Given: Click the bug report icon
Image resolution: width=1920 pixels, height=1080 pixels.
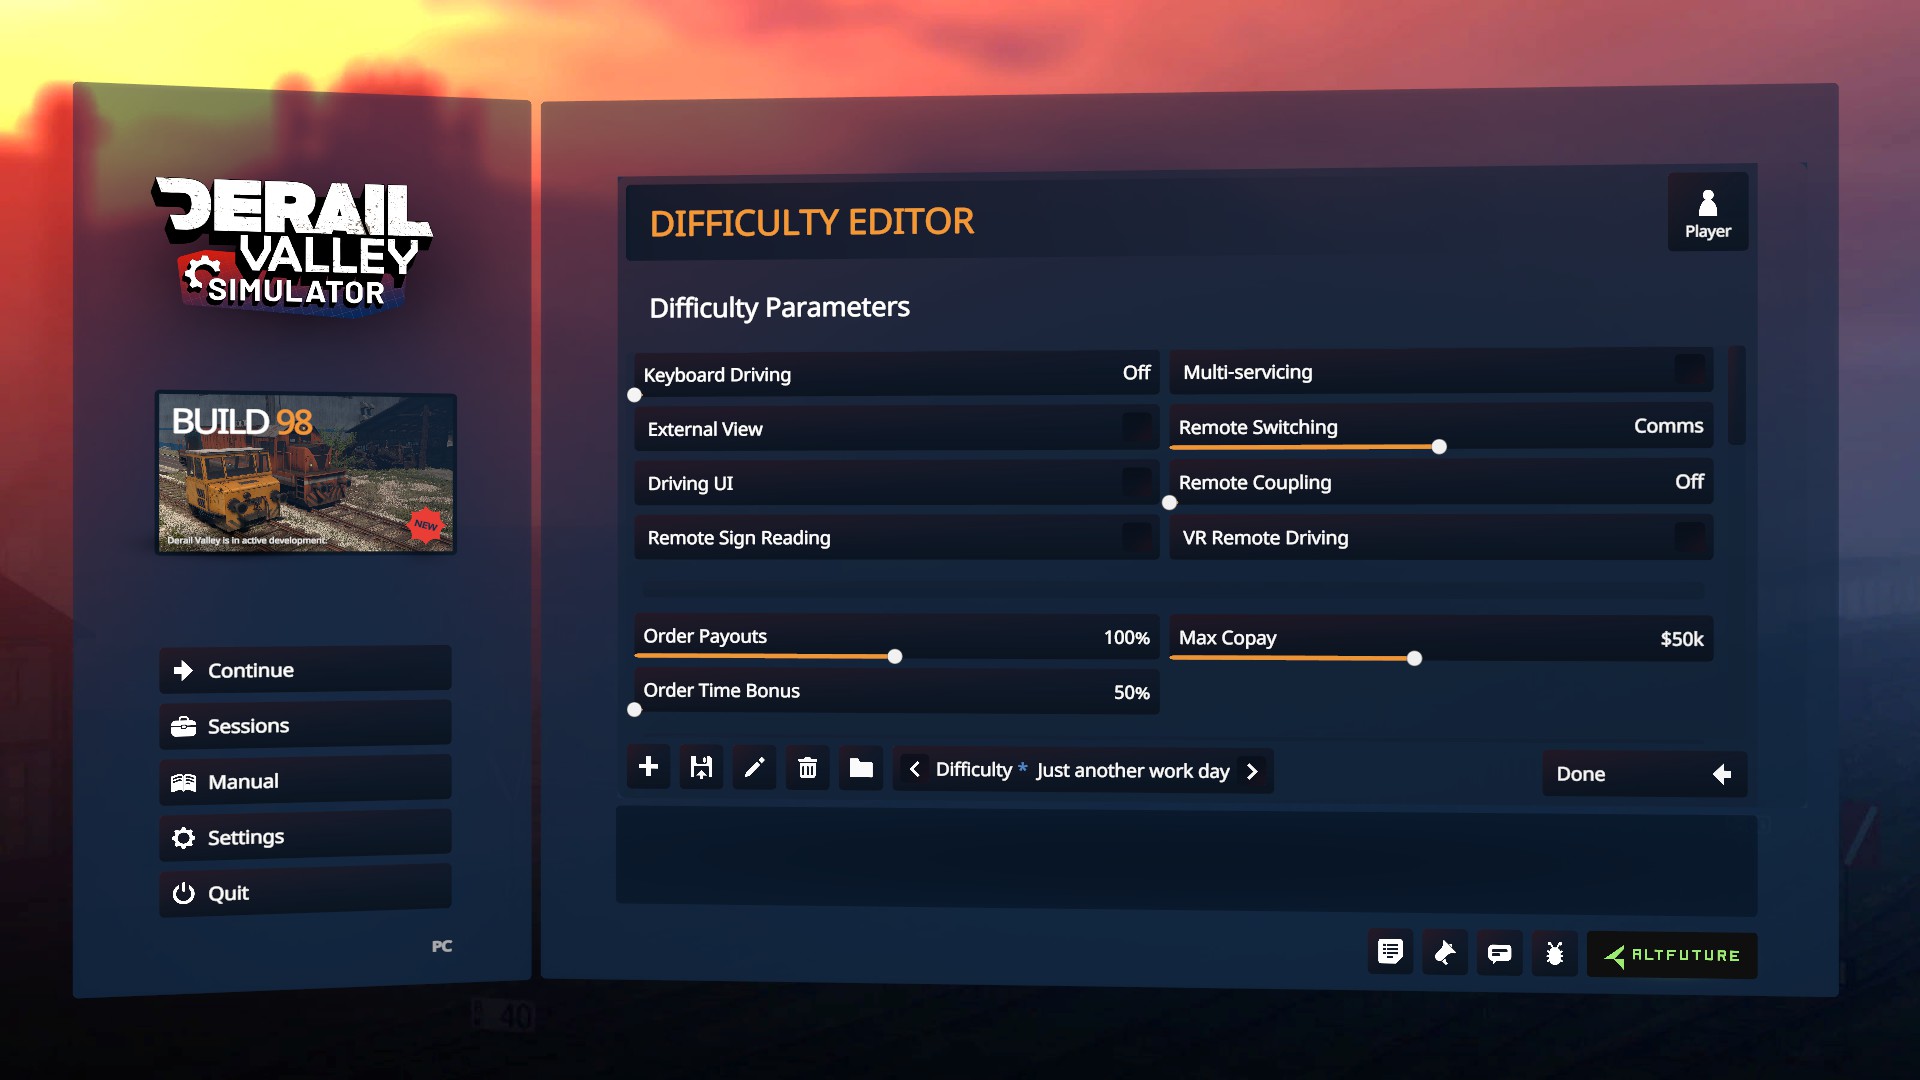Looking at the screenshot, I should (1554, 953).
